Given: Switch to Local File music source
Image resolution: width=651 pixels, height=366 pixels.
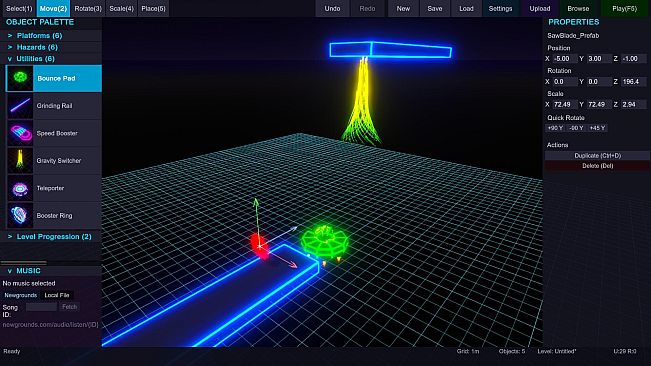Looking at the screenshot, I should [57, 295].
